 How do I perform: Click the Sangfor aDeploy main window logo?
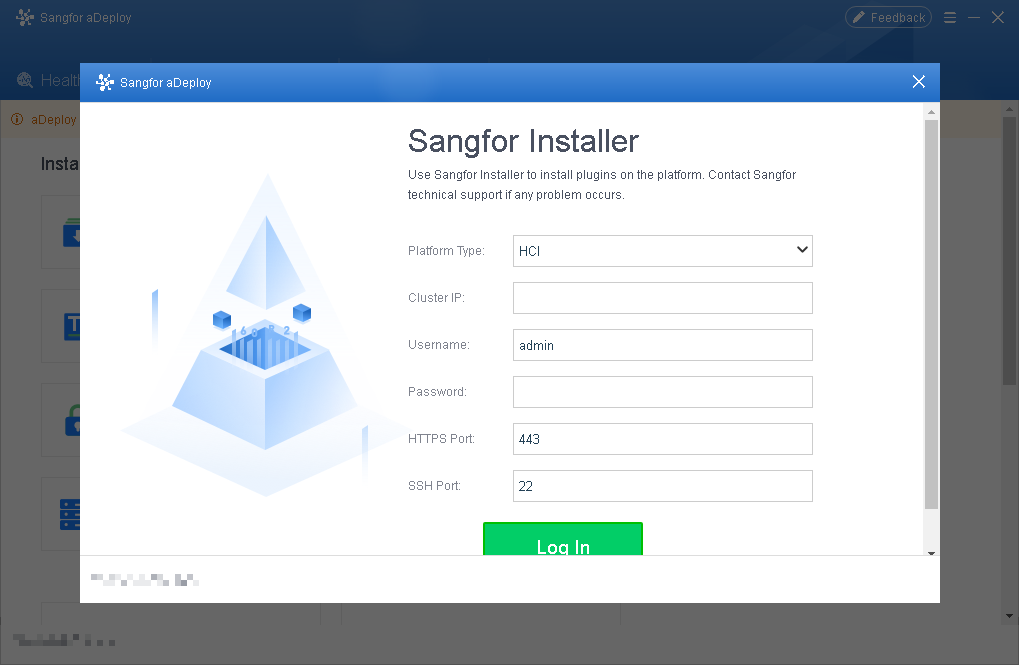pyautogui.click(x=25, y=18)
